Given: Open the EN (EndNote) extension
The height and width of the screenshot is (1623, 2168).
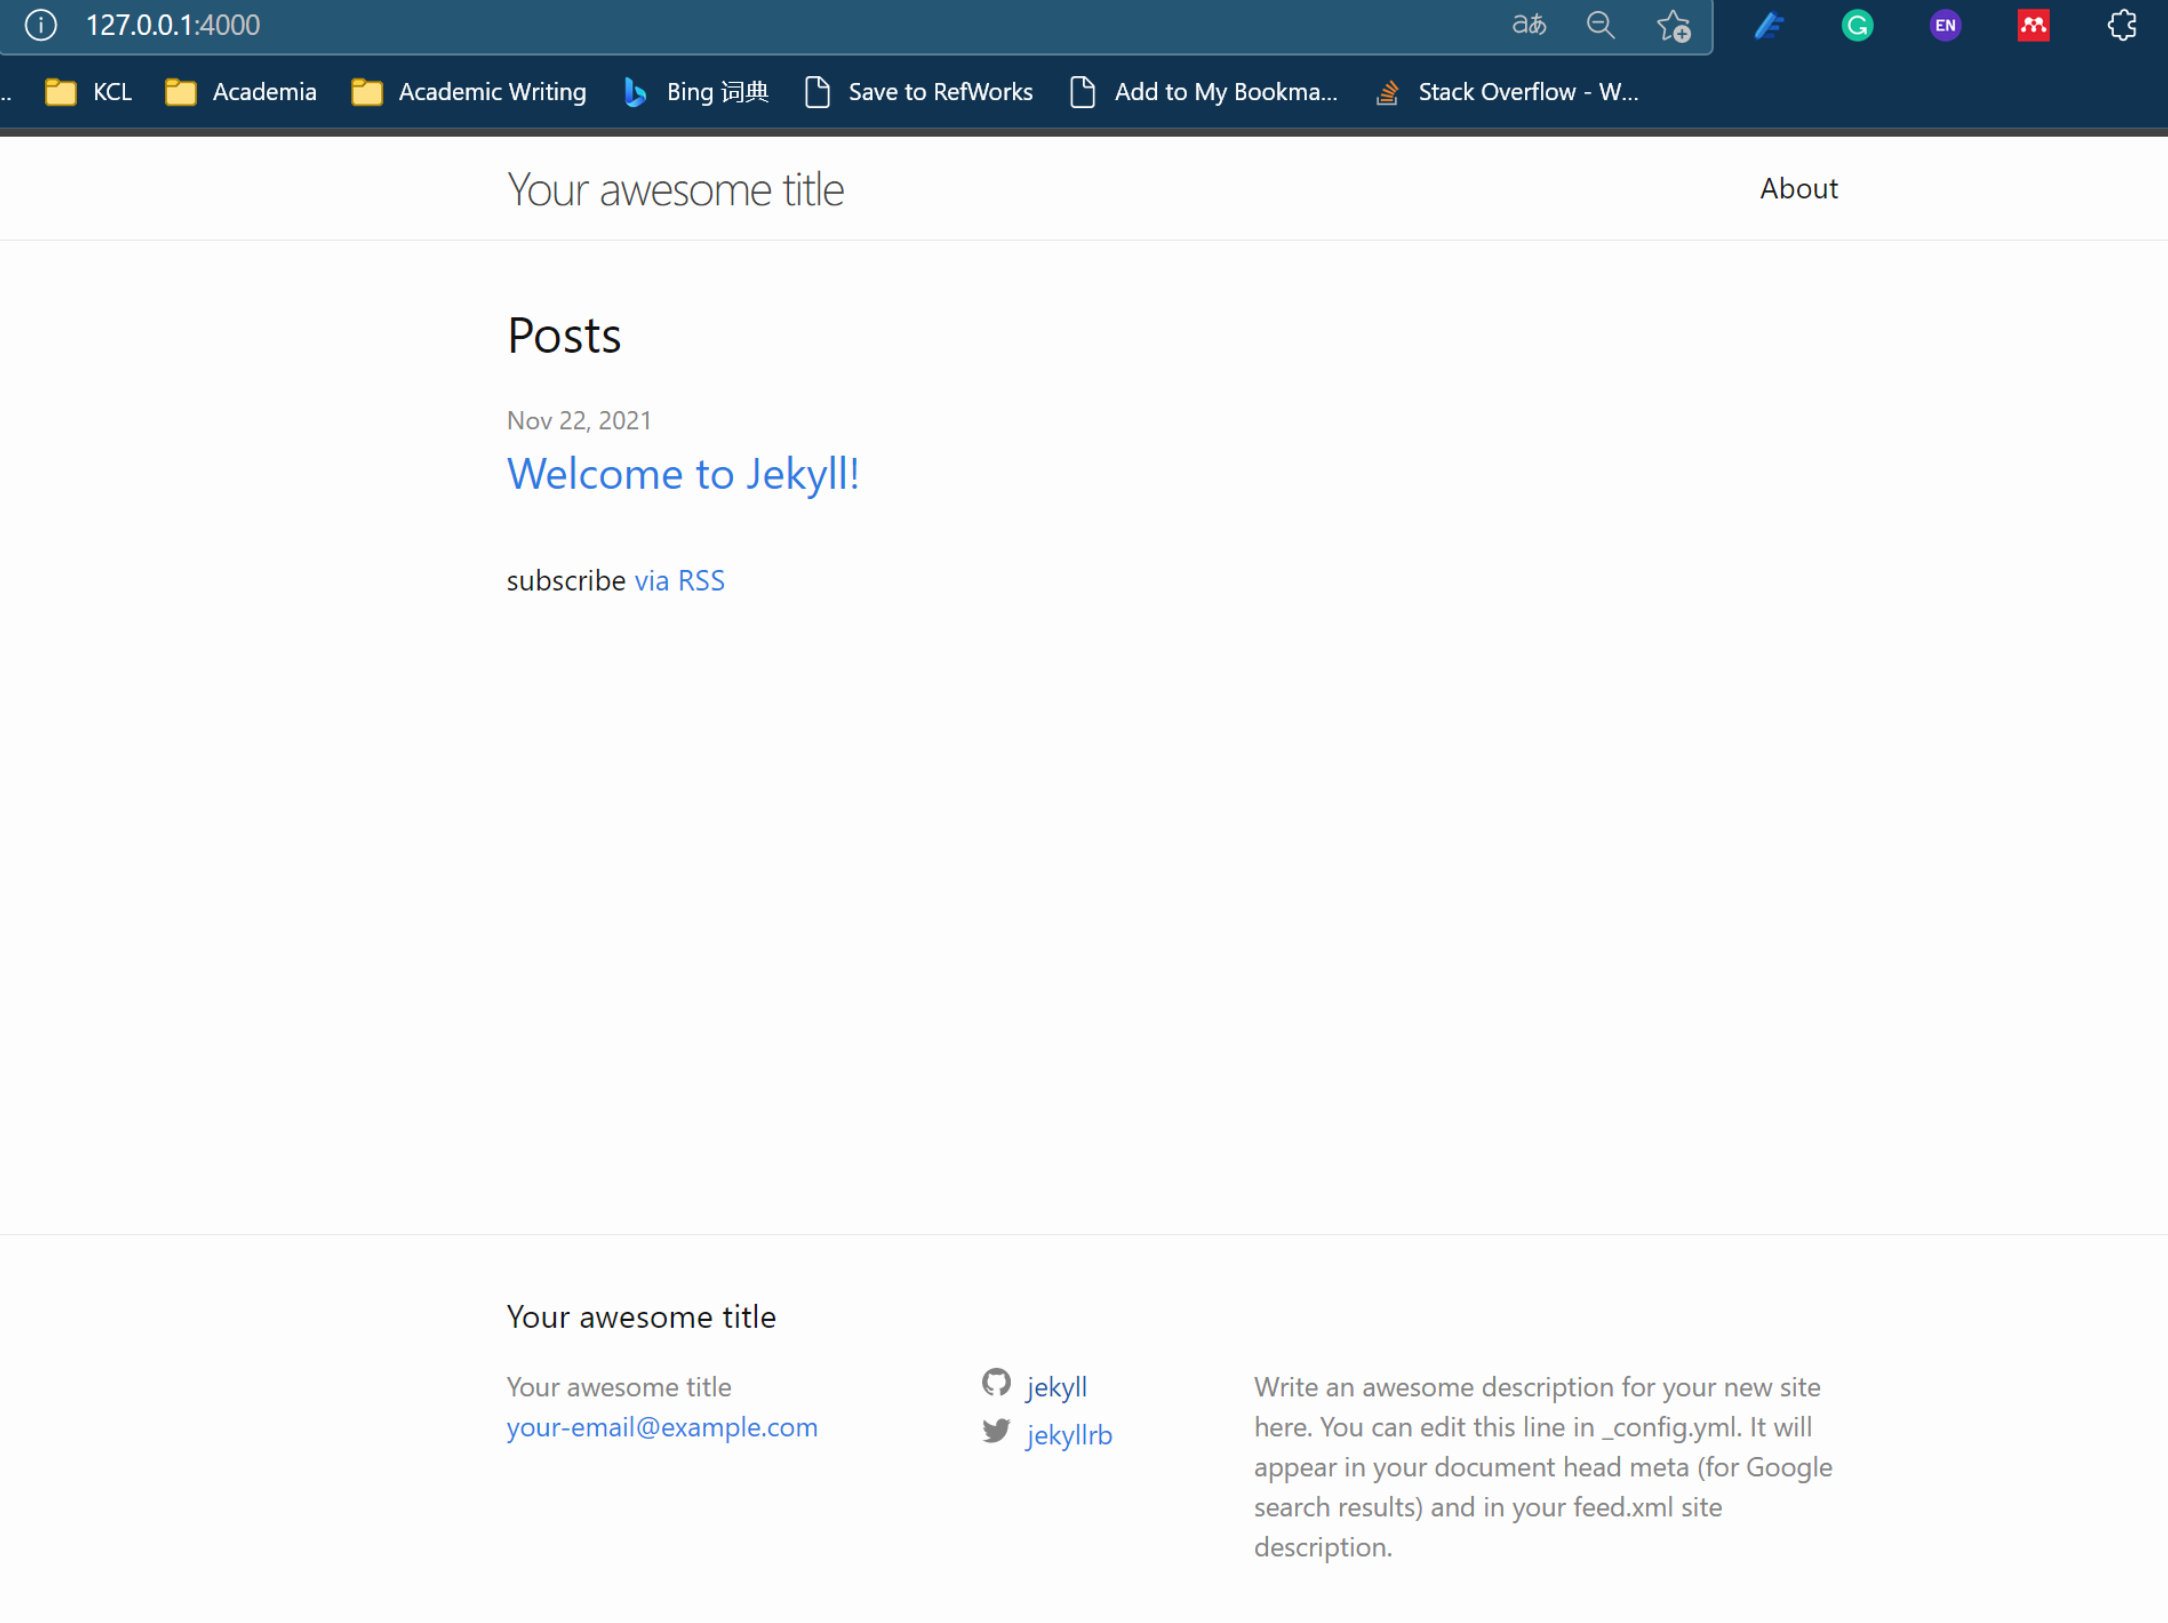Looking at the screenshot, I should pos(1944,25).
